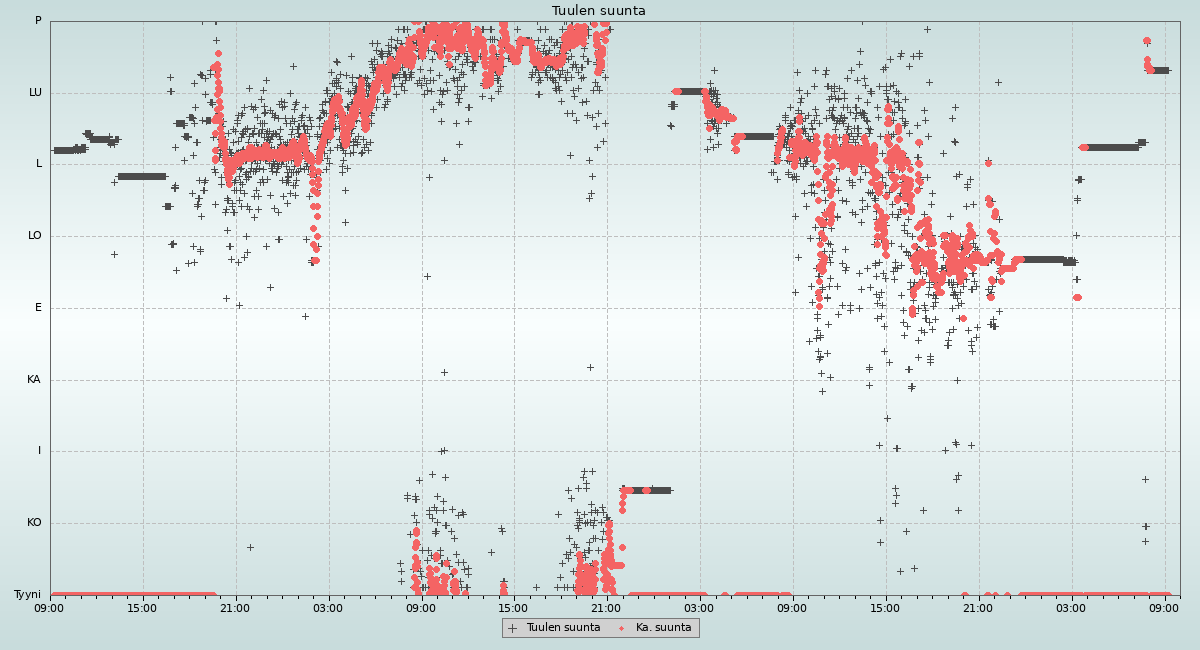Click the P label on the vertical axis
The width and height of the screenshot is (1200, 650).
point(38,21)
